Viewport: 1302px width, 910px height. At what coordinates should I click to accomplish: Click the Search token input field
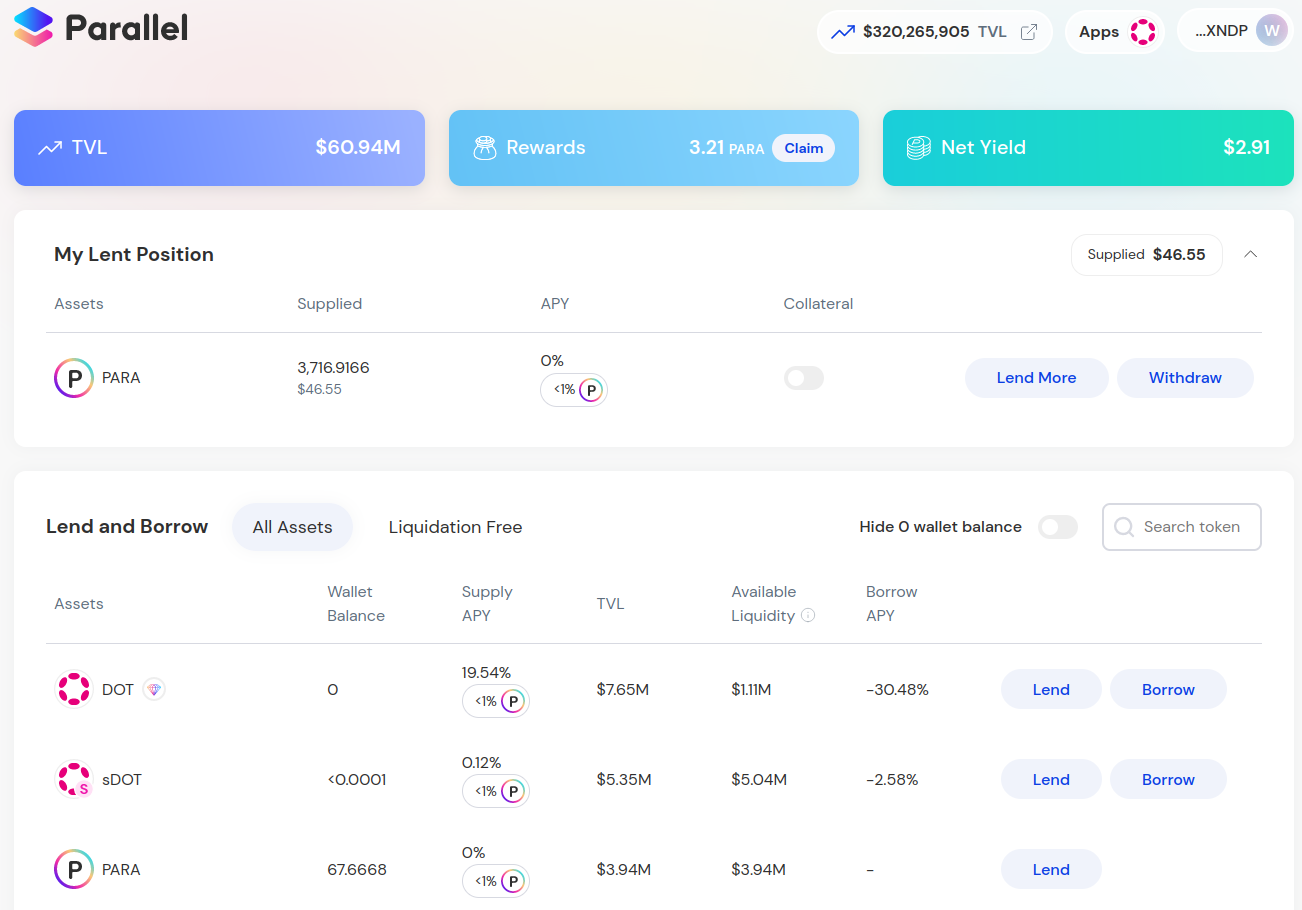pos(1190,527)
